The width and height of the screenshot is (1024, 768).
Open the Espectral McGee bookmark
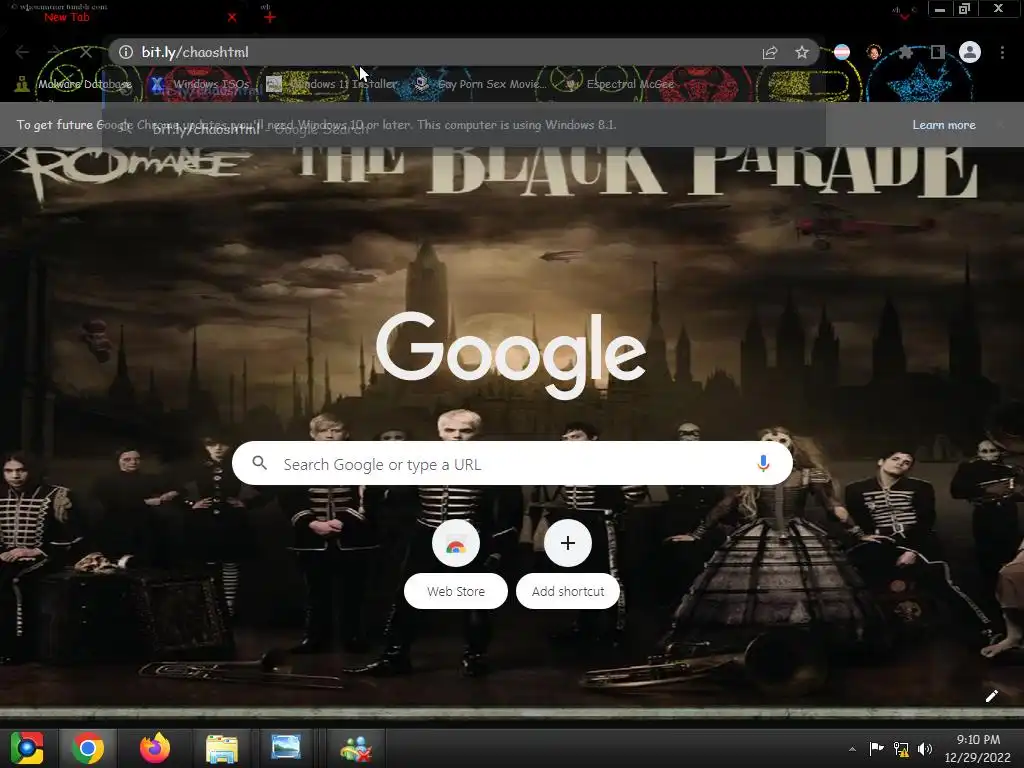[619, 84]
